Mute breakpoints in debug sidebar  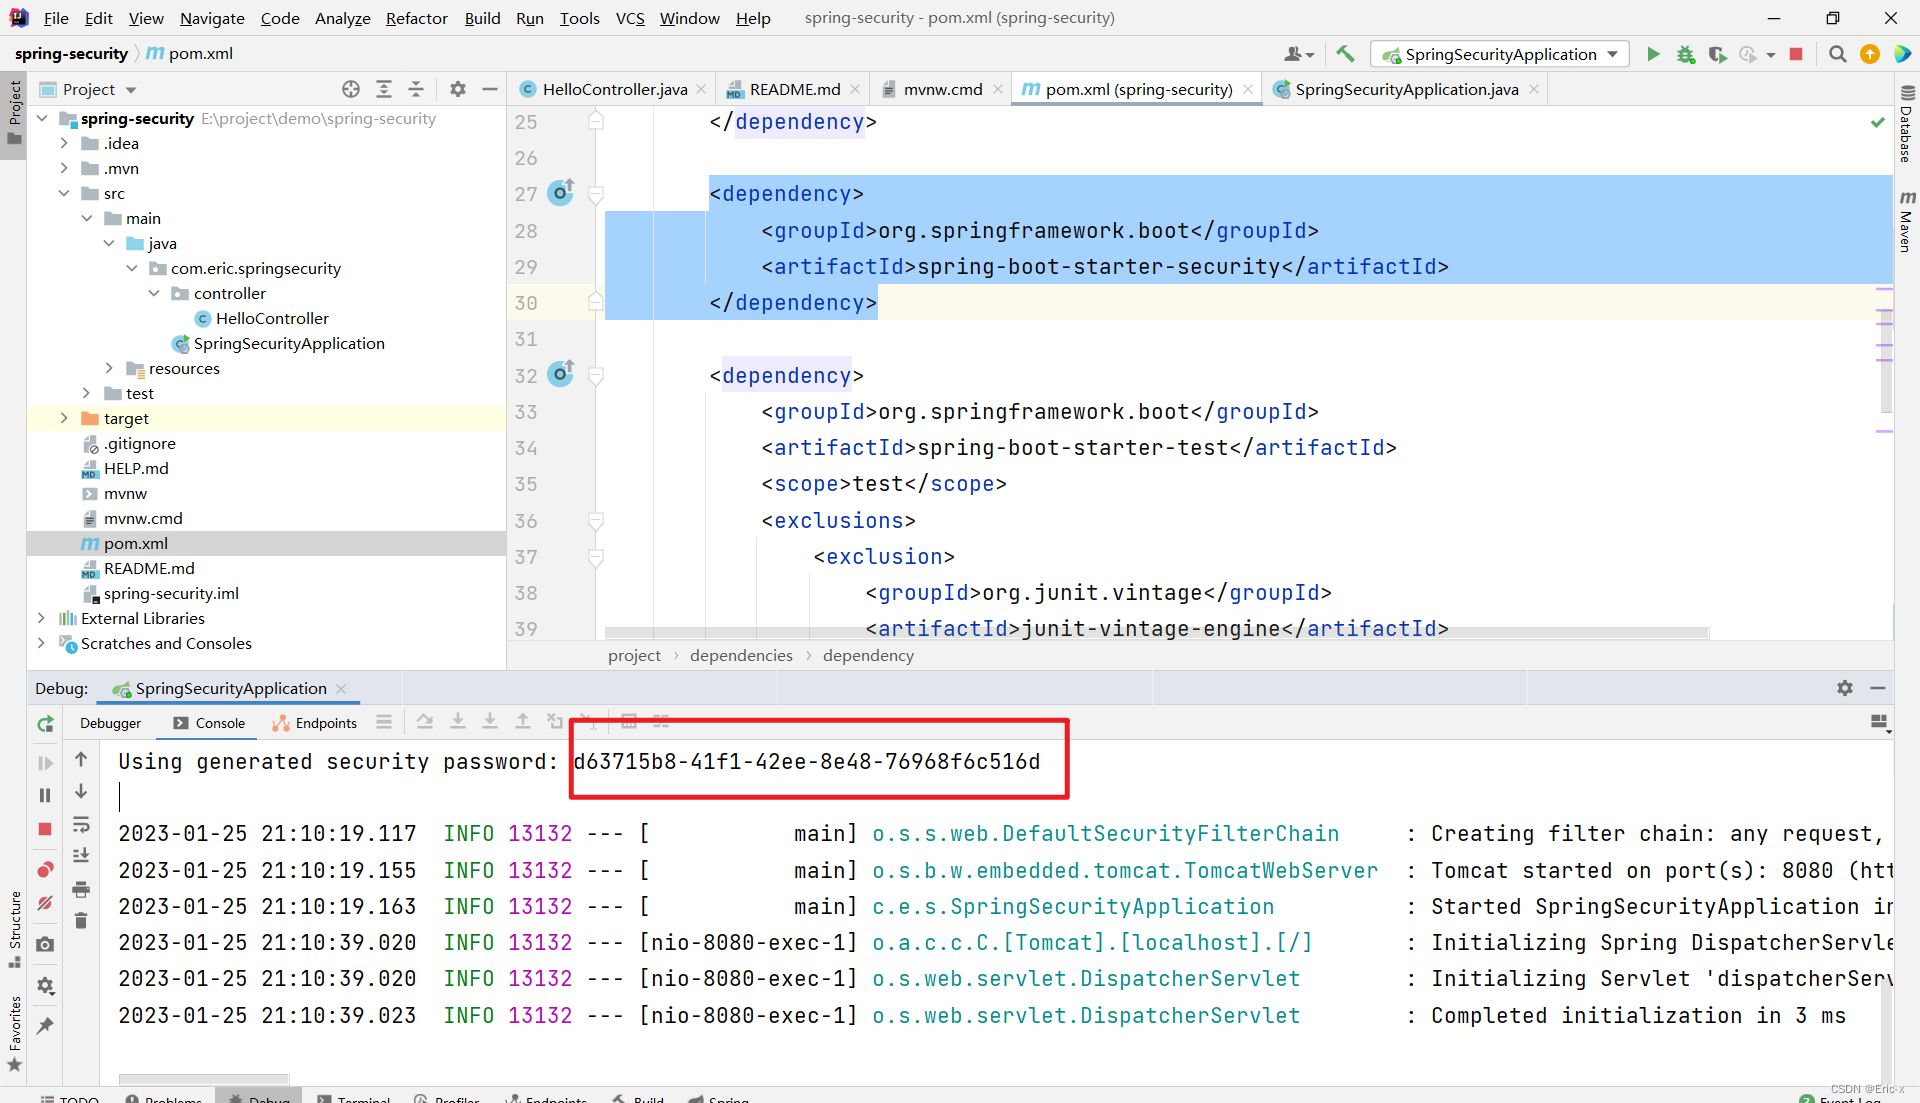pyautogui.click(x=45, y=903)
